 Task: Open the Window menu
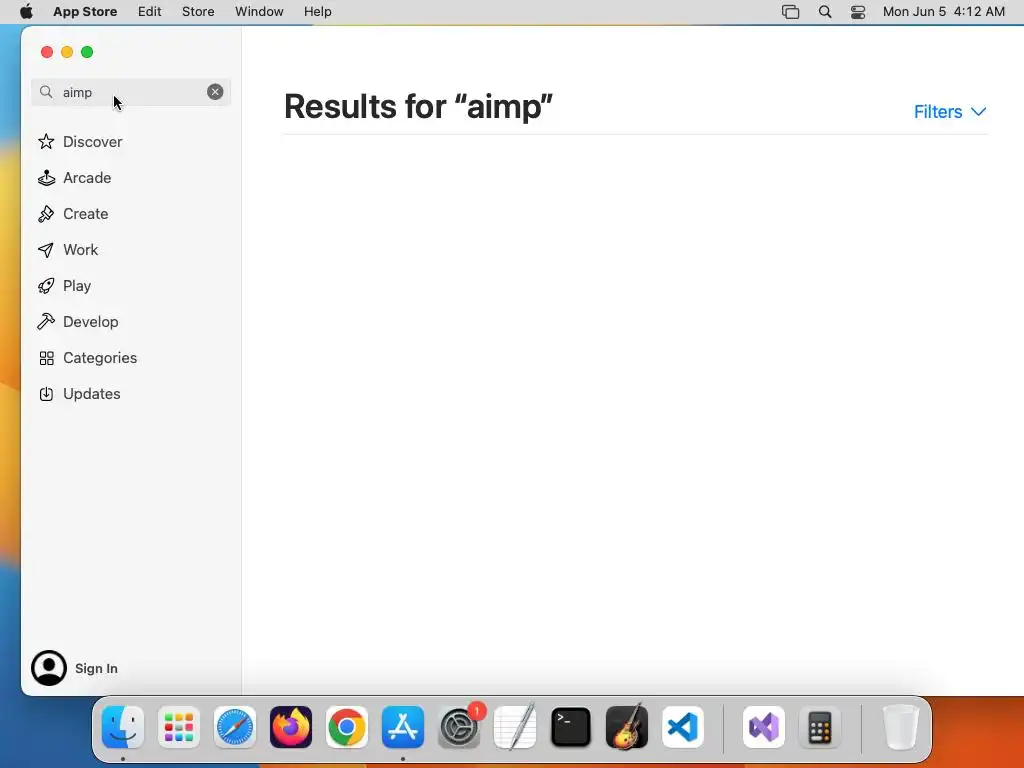click(x=259, y=12)
